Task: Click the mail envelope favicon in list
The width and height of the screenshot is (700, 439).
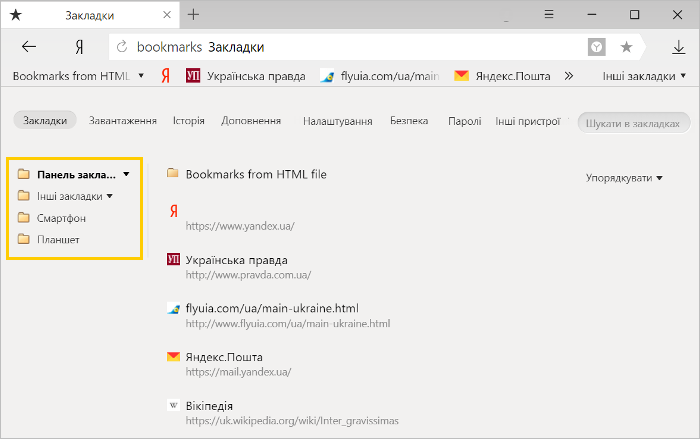Action: (173, 356)
